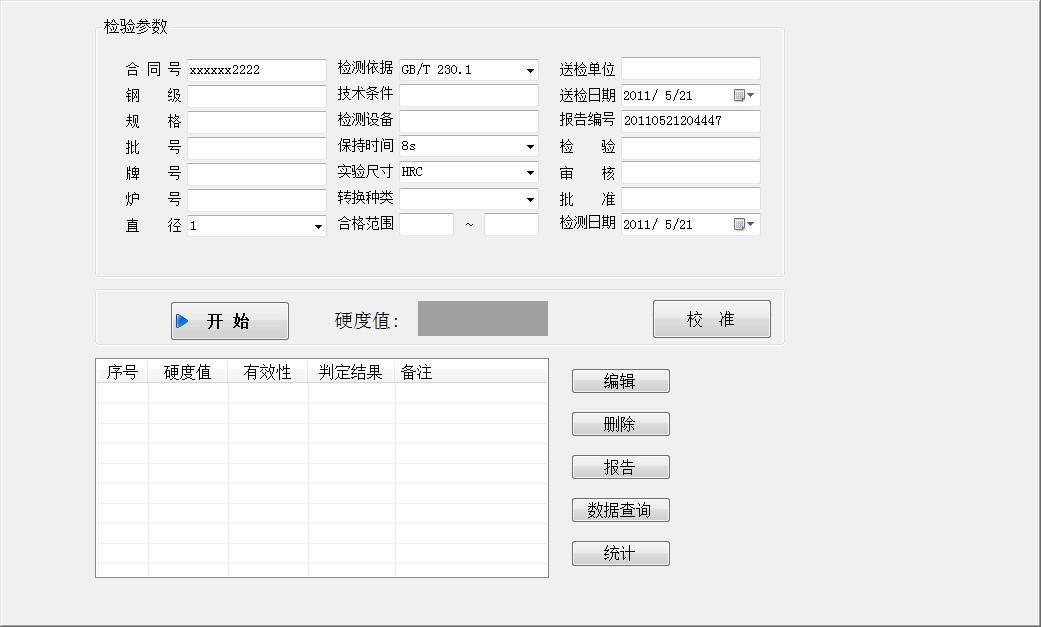
Task: Open the 直径 dropdown list
Action: [x=318, y=226]
